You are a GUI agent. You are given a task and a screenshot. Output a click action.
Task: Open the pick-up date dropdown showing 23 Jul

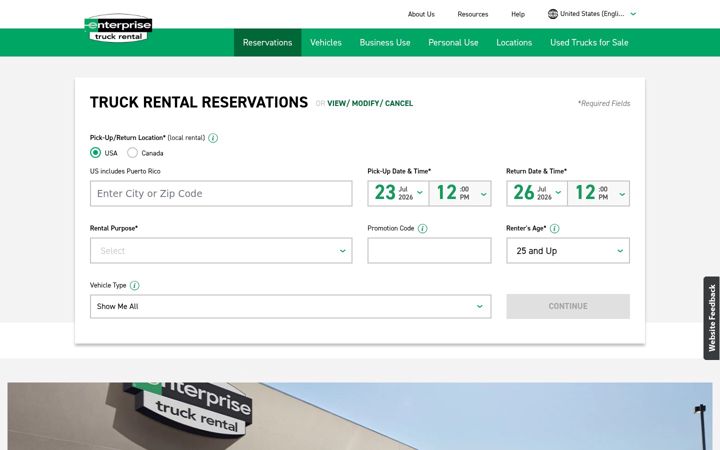[x=398, y=193]
